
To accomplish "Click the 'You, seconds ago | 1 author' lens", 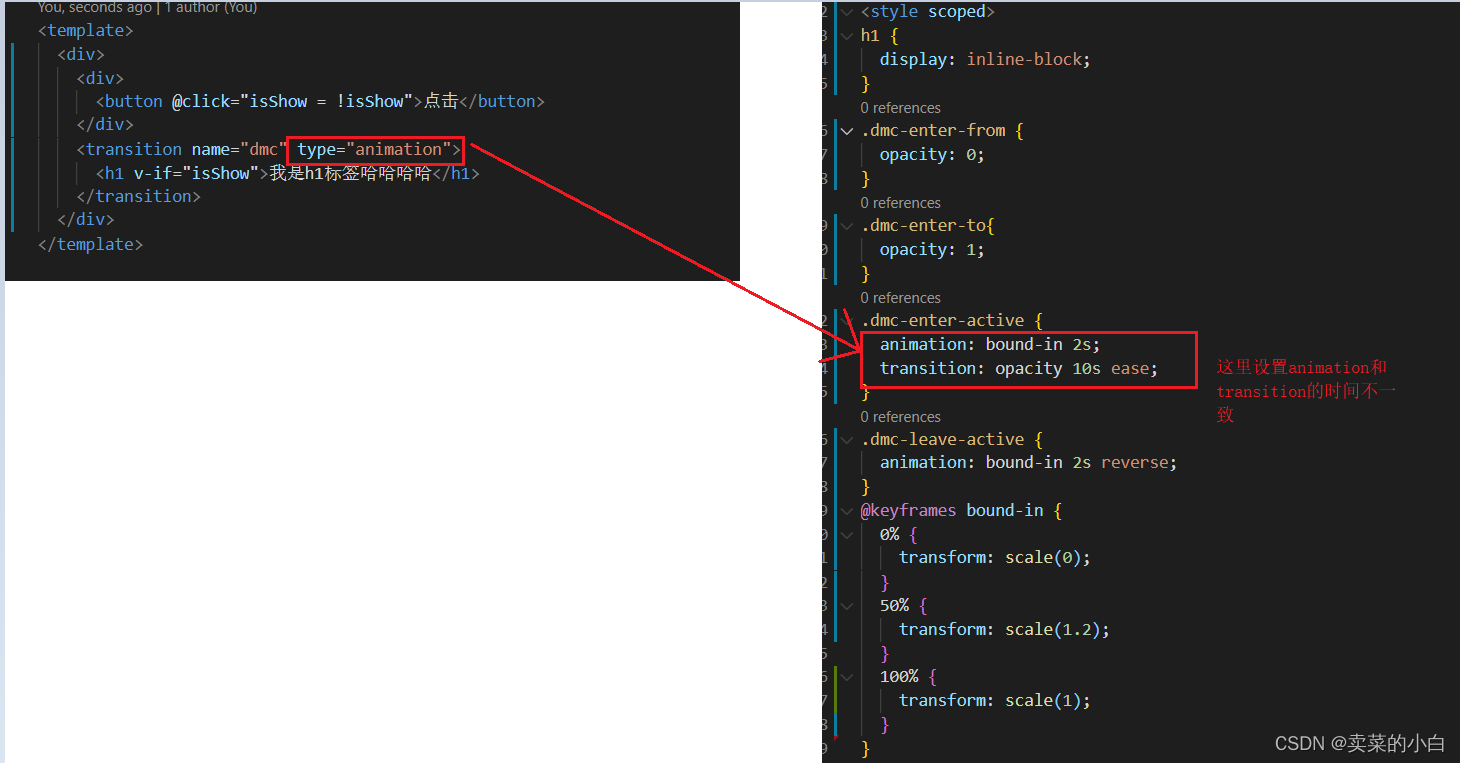I will pos(147,8).
